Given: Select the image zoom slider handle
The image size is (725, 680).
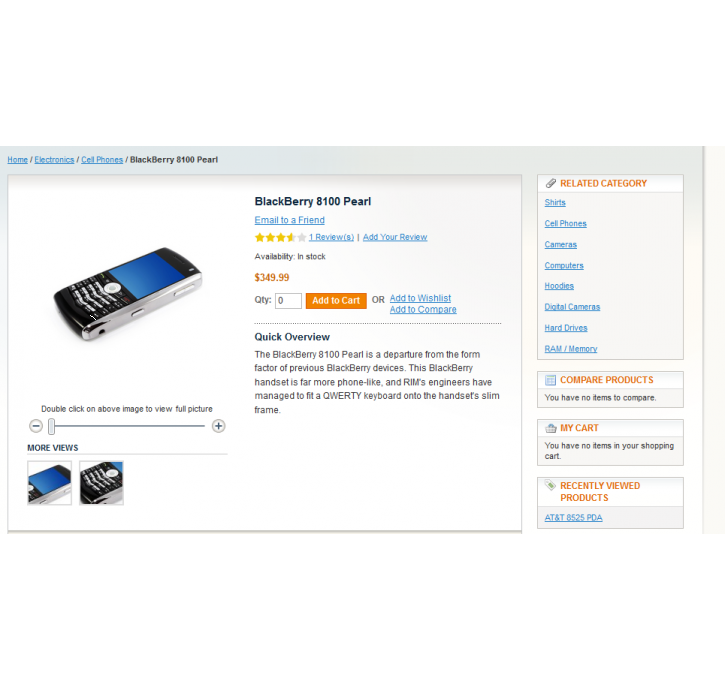Looking at the screenshot, I should [x=51, y=426].
